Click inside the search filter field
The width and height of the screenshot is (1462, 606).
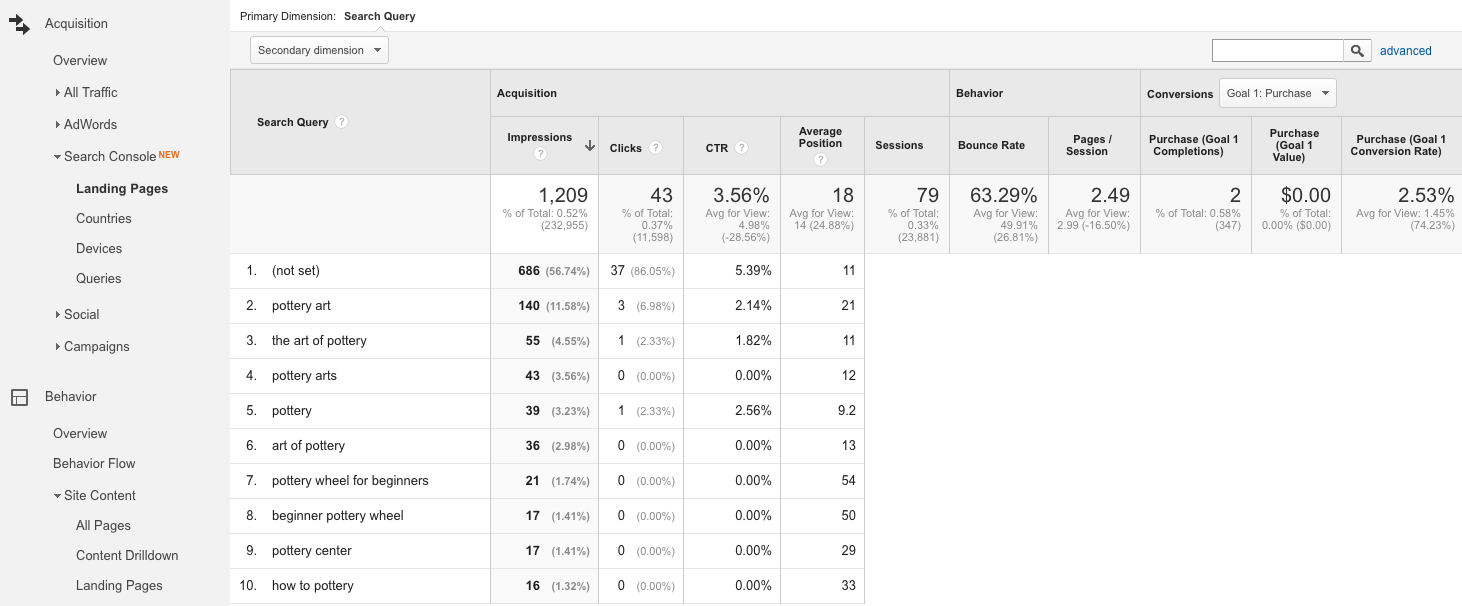pyautogui.click(x=1277, y=49)
